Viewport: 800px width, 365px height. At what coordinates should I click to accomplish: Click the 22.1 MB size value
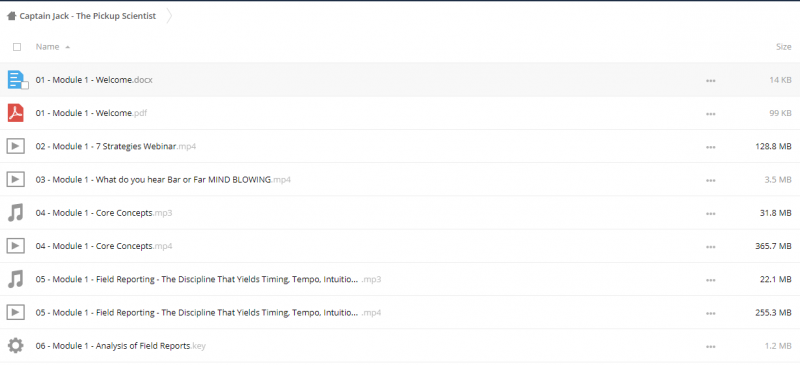[776, 279]
